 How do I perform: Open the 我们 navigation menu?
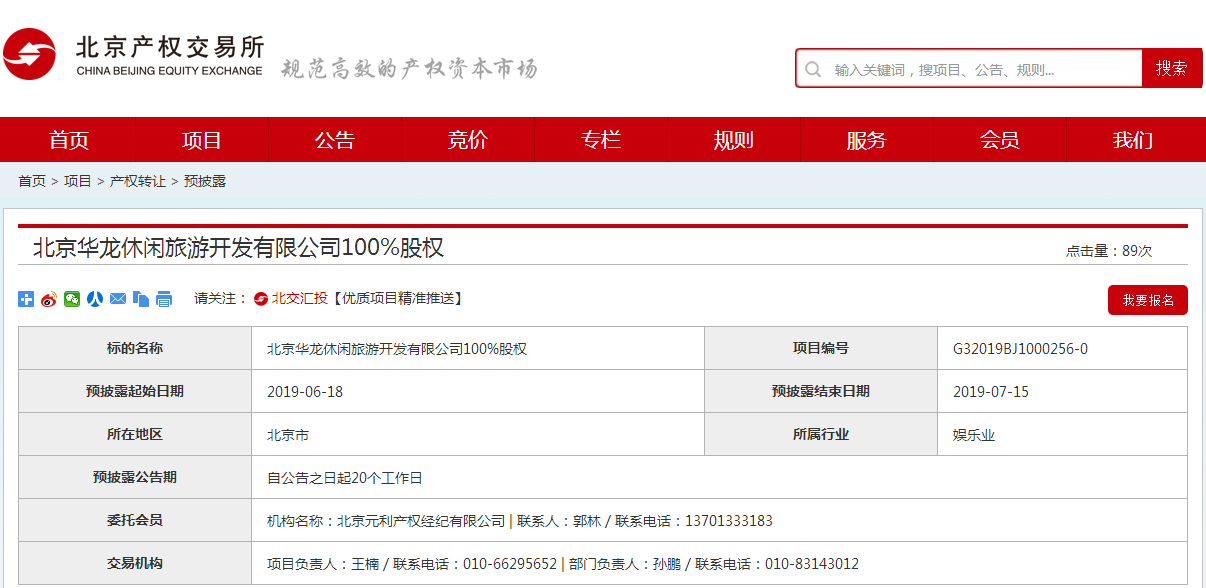tap(1133, 140)
